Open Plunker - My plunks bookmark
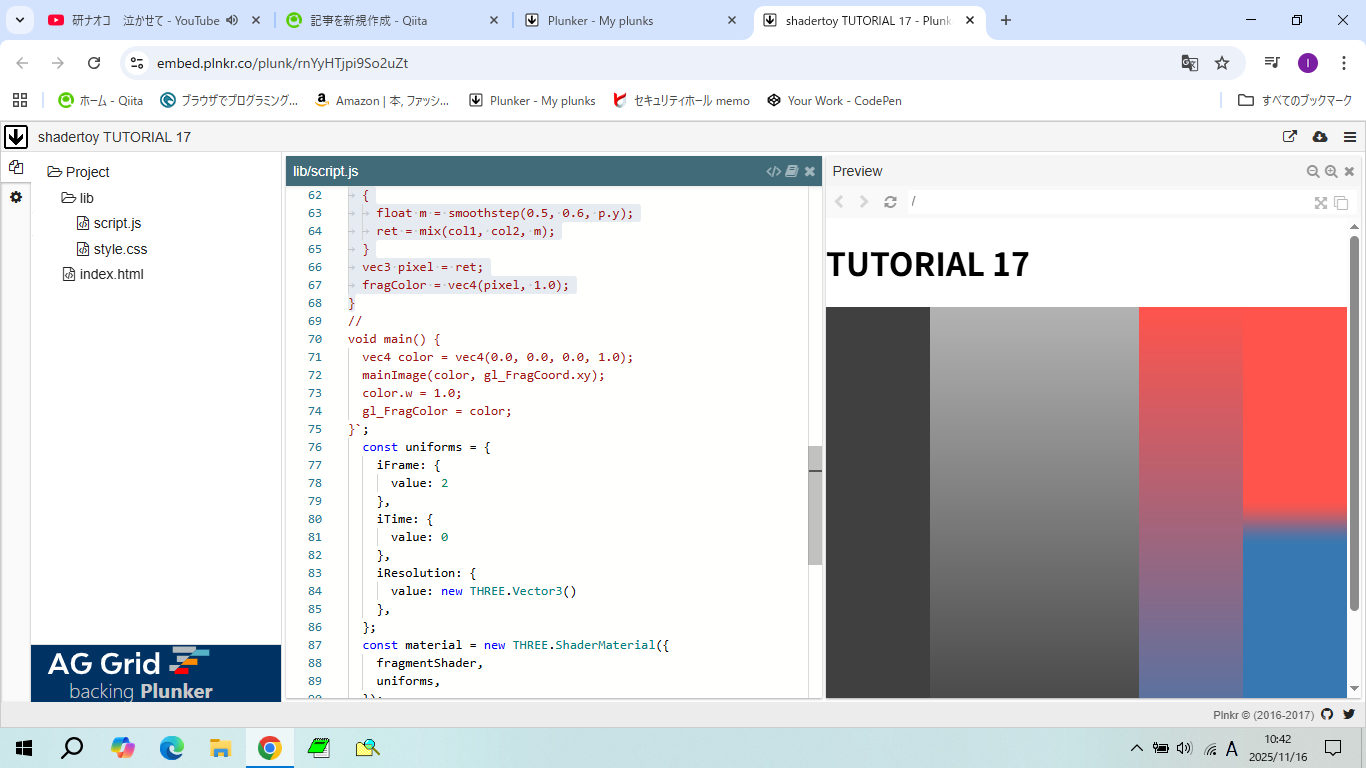The image size is (1366, 768). 532,100
